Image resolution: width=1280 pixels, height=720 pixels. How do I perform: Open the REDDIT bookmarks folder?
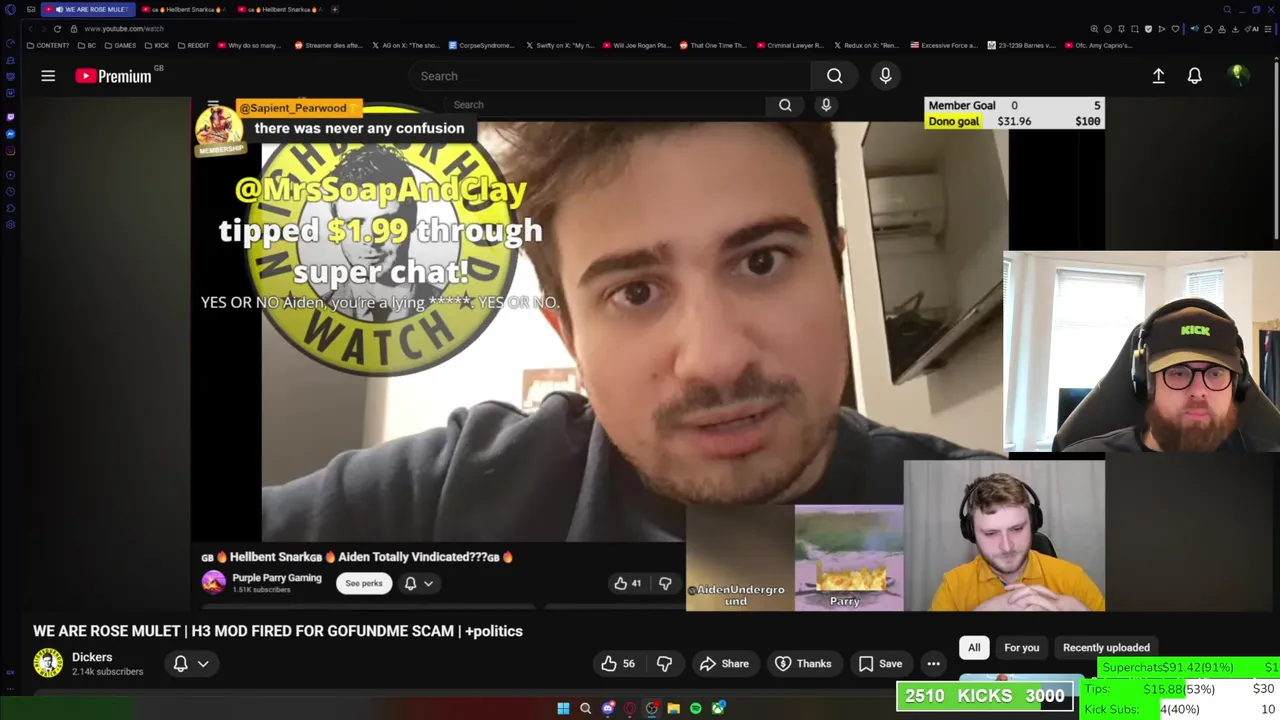tap(193, 45)
